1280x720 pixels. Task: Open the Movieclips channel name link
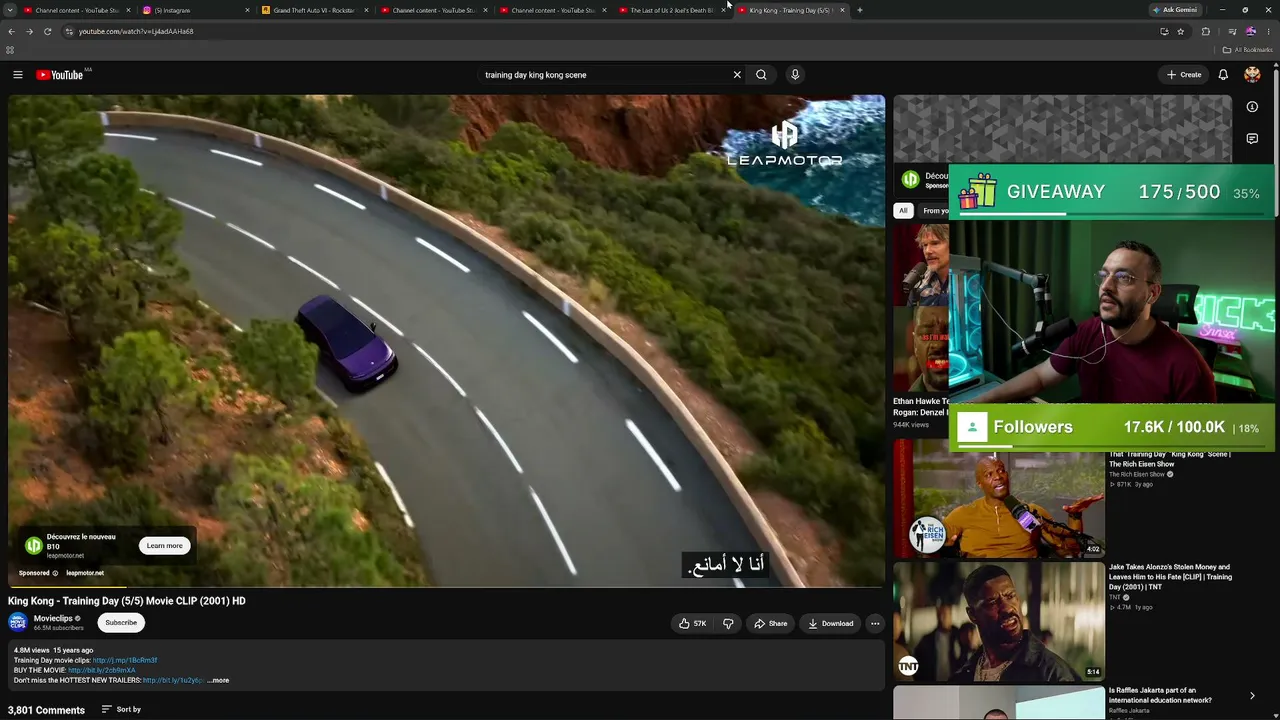tap(53, 618)
